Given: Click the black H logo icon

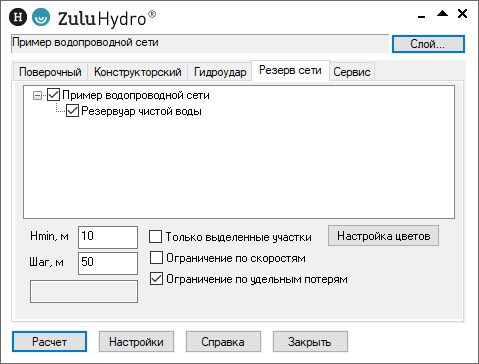Looking at the screenshot, I should tap(18, 17).
